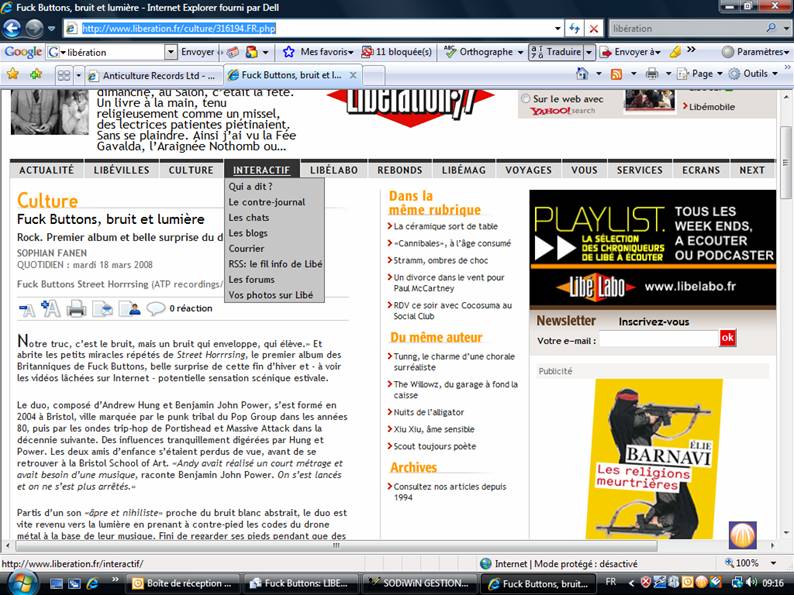The width and height of the screenshot is (794, 595).
Task: Click the Home icon in command bar
Action: click(x=582, y=74)
